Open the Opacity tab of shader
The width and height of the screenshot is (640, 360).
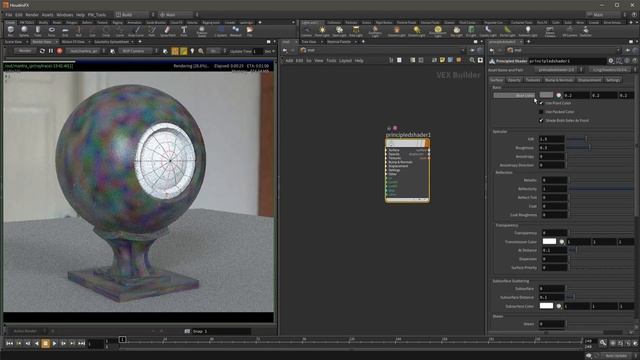click(514, 80)
